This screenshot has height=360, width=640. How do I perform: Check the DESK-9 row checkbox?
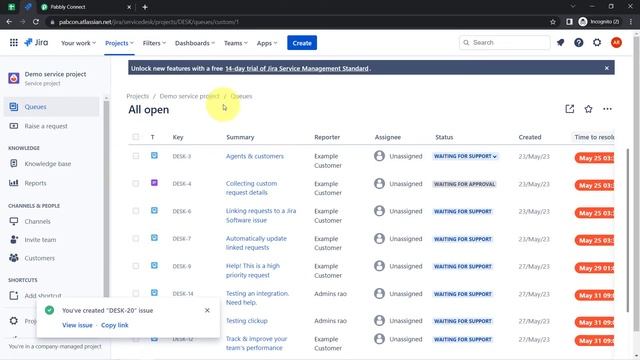136,266
